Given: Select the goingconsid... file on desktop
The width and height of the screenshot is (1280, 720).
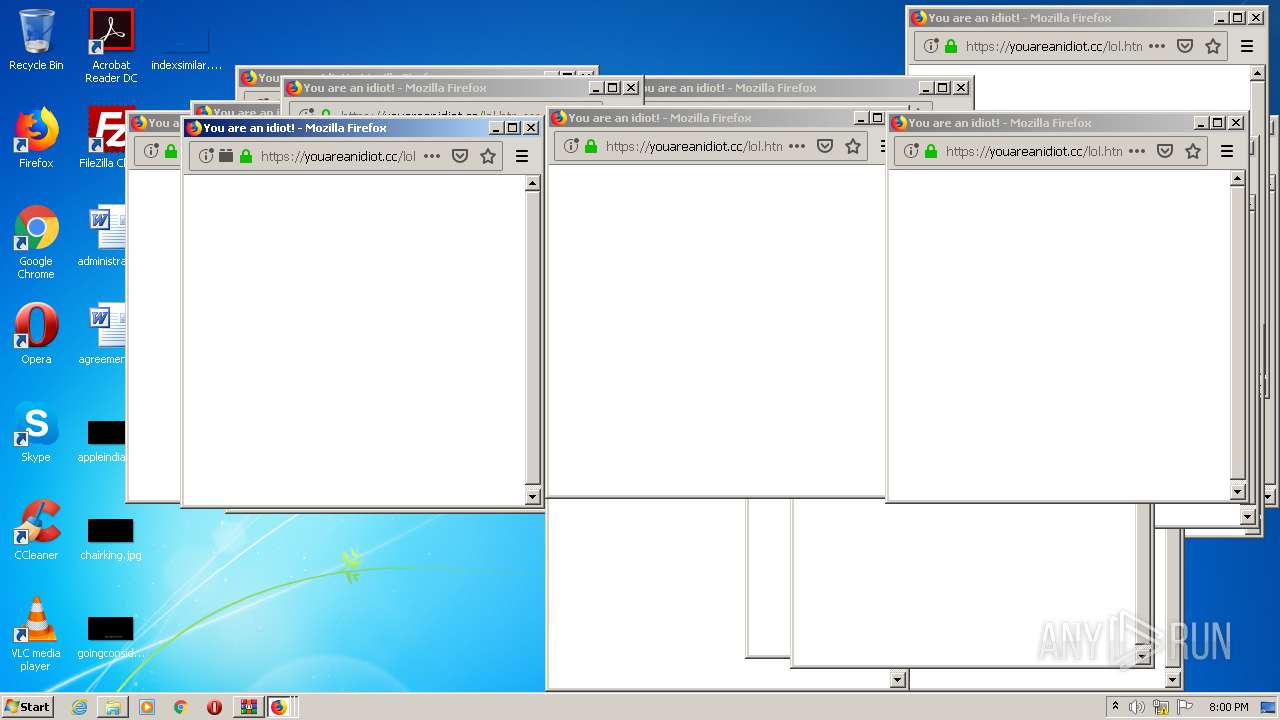Looking at the screenshot, I should click(x=110, y=636).
